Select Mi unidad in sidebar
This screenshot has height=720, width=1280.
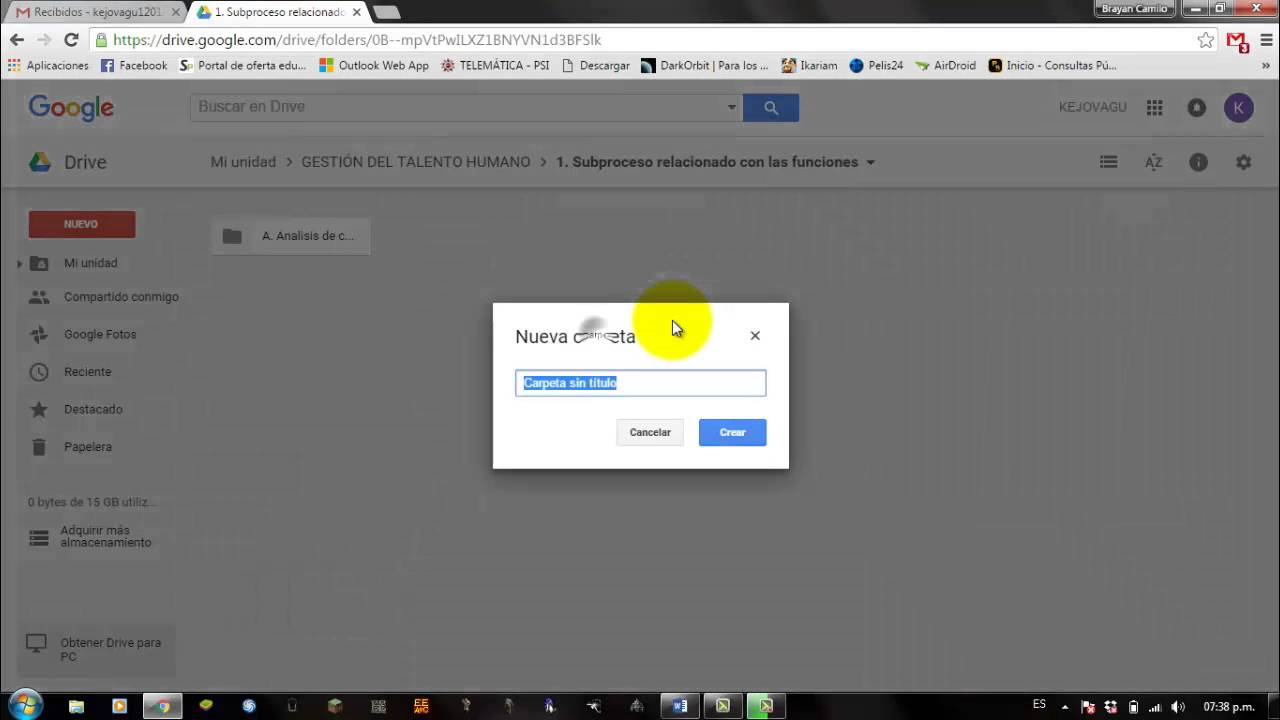coord(91,263)
